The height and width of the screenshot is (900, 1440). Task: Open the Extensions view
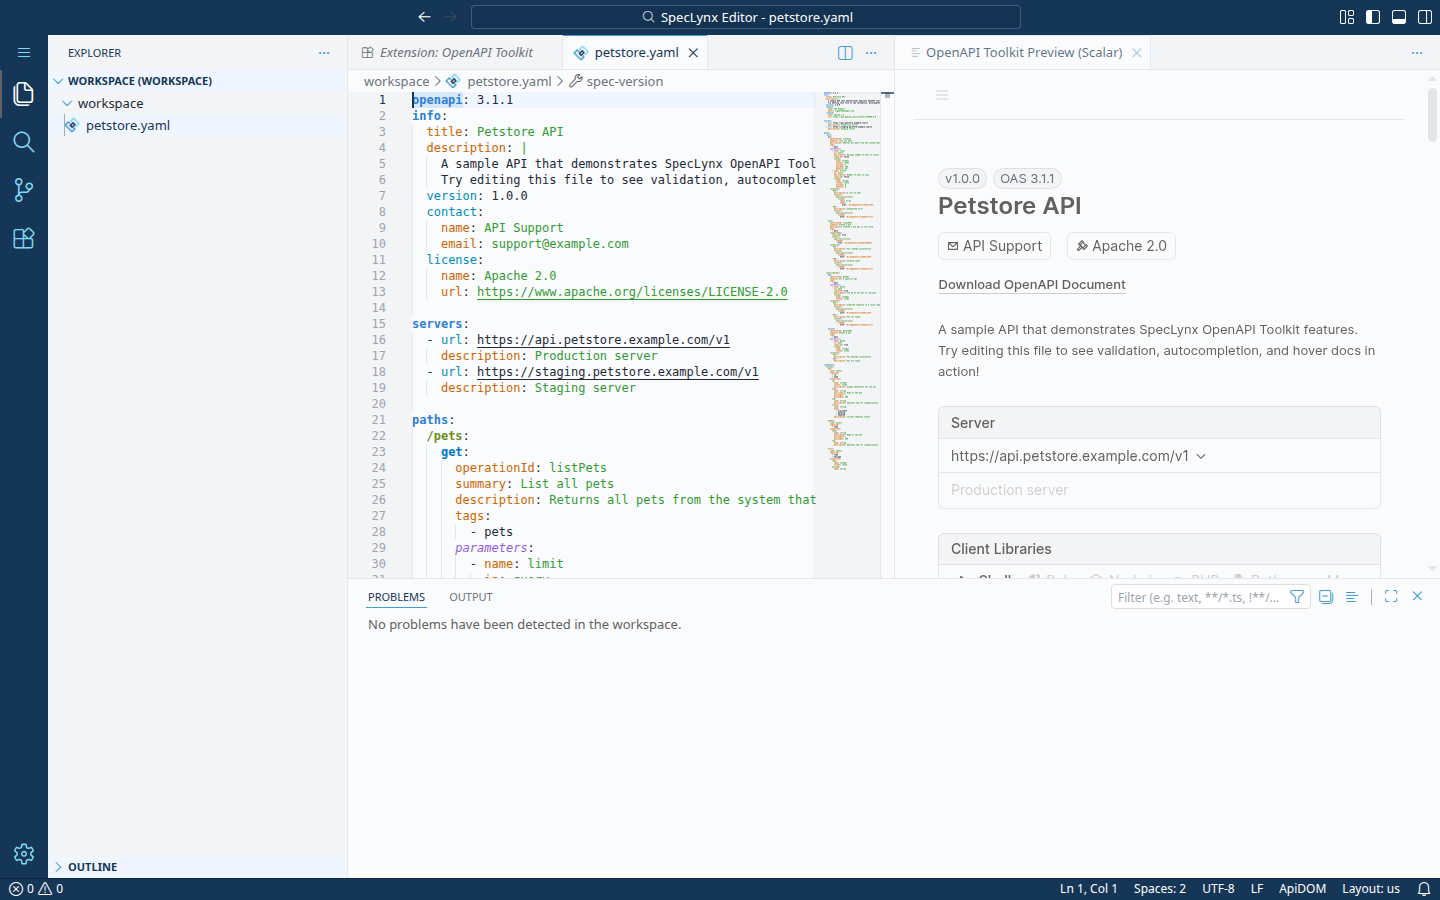click(x=23, y=238)
